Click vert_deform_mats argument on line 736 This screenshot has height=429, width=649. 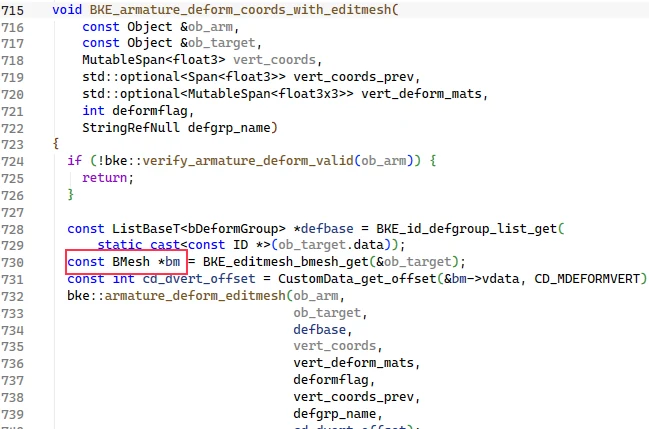click(x=353, y=363)
